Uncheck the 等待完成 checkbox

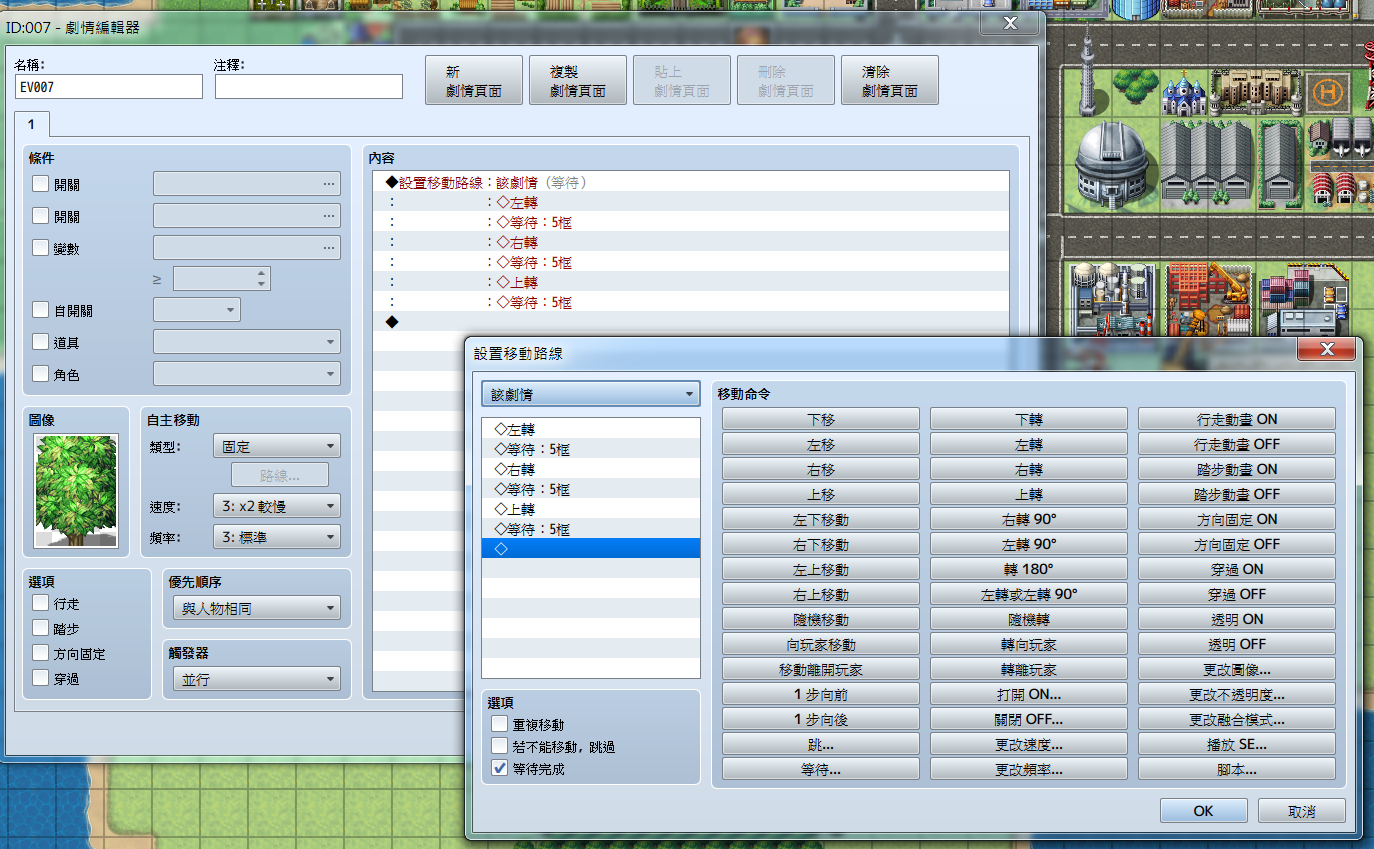pyautogui.click(x=500, y=769)
